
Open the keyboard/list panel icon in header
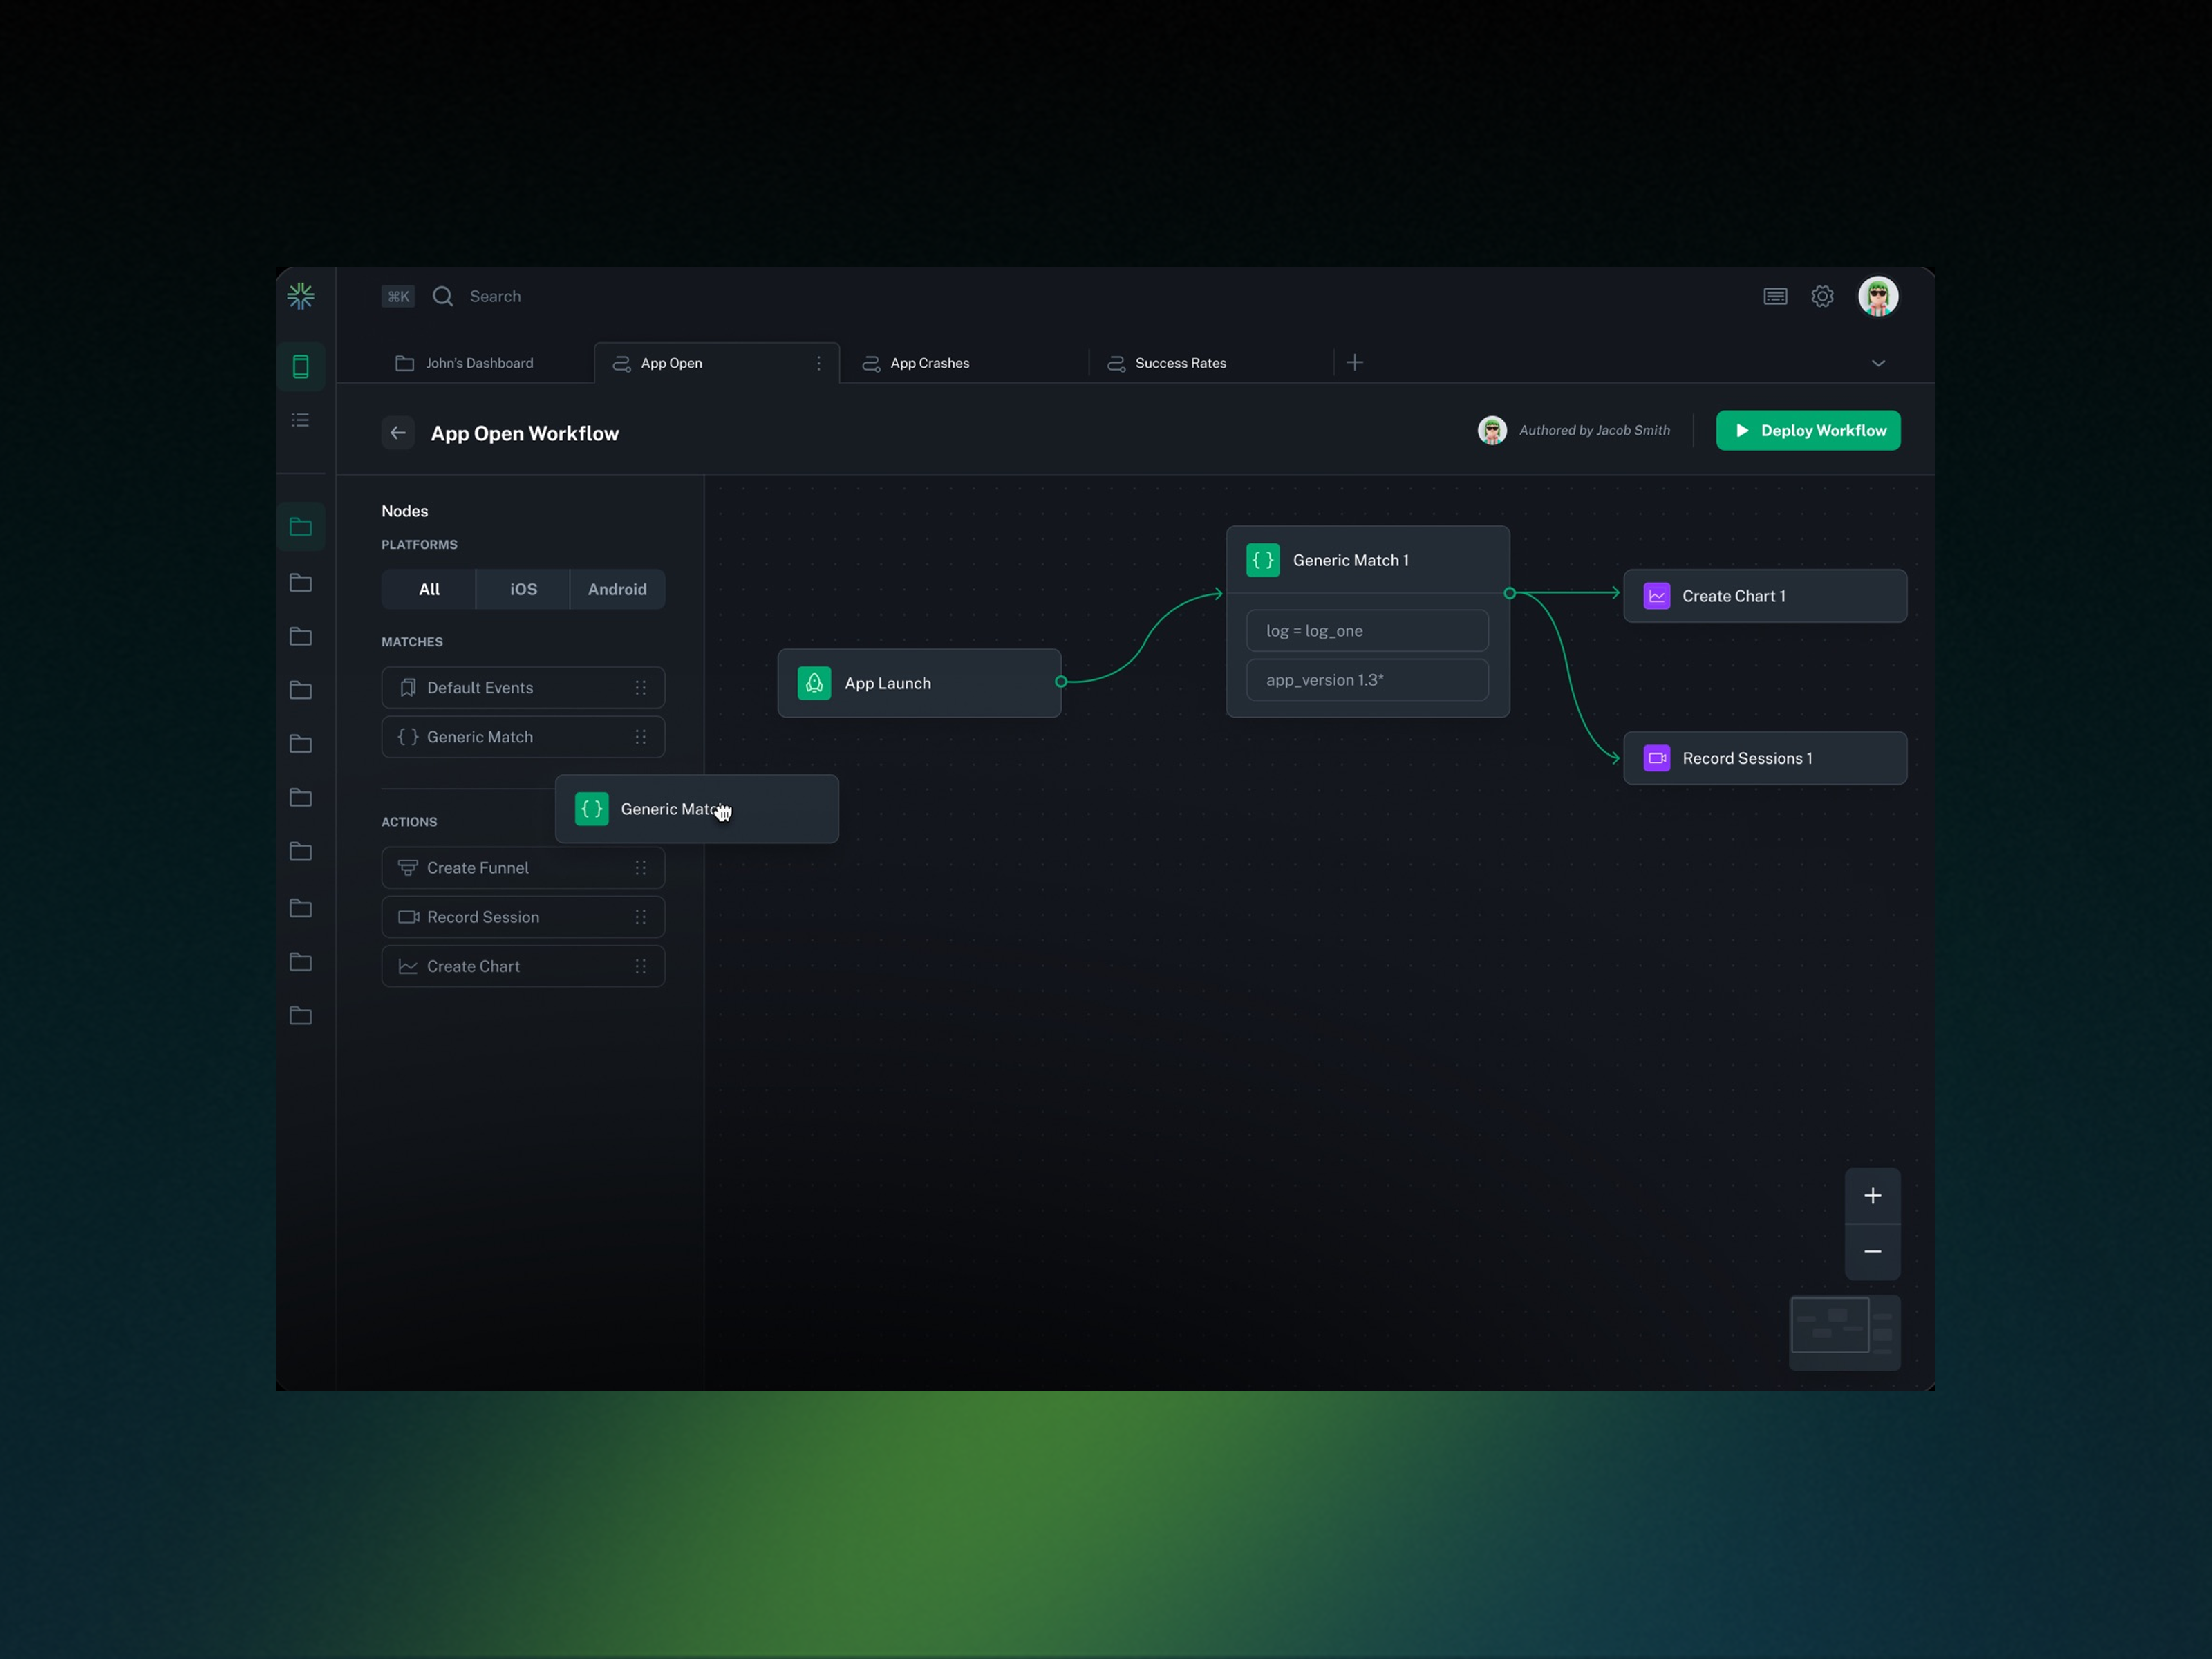pyautogui.click(x=1775, y=296)
